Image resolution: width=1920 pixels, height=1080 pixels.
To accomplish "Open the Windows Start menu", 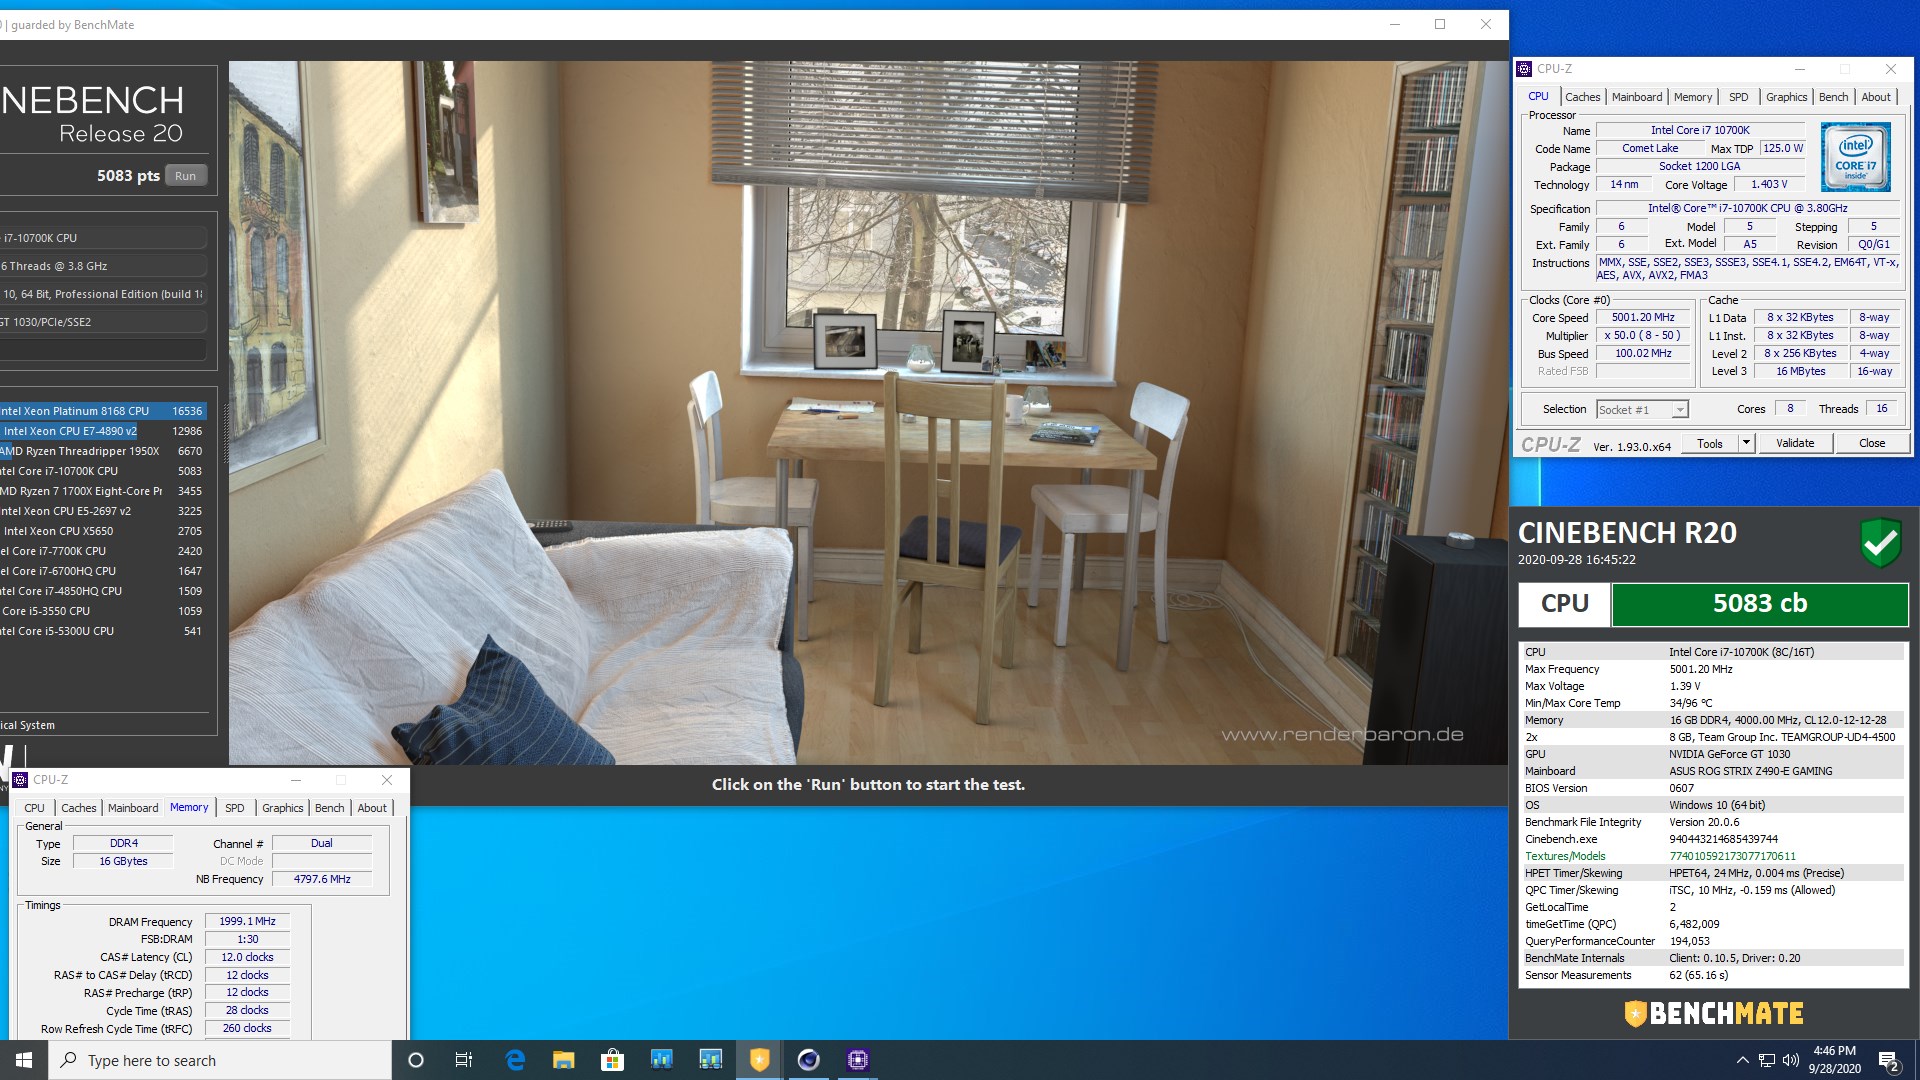I will click(x=24, y=1060).
